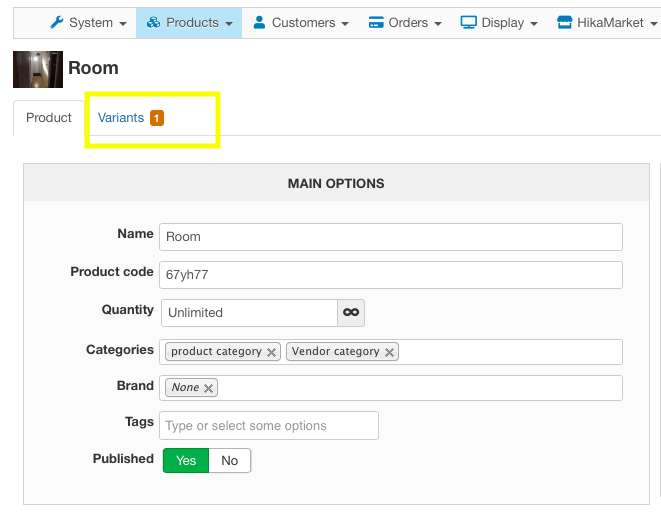Screen dimensions: 661x513
Task: Click the infinity unlimited quantity button
Action: (x=351, y=313)
